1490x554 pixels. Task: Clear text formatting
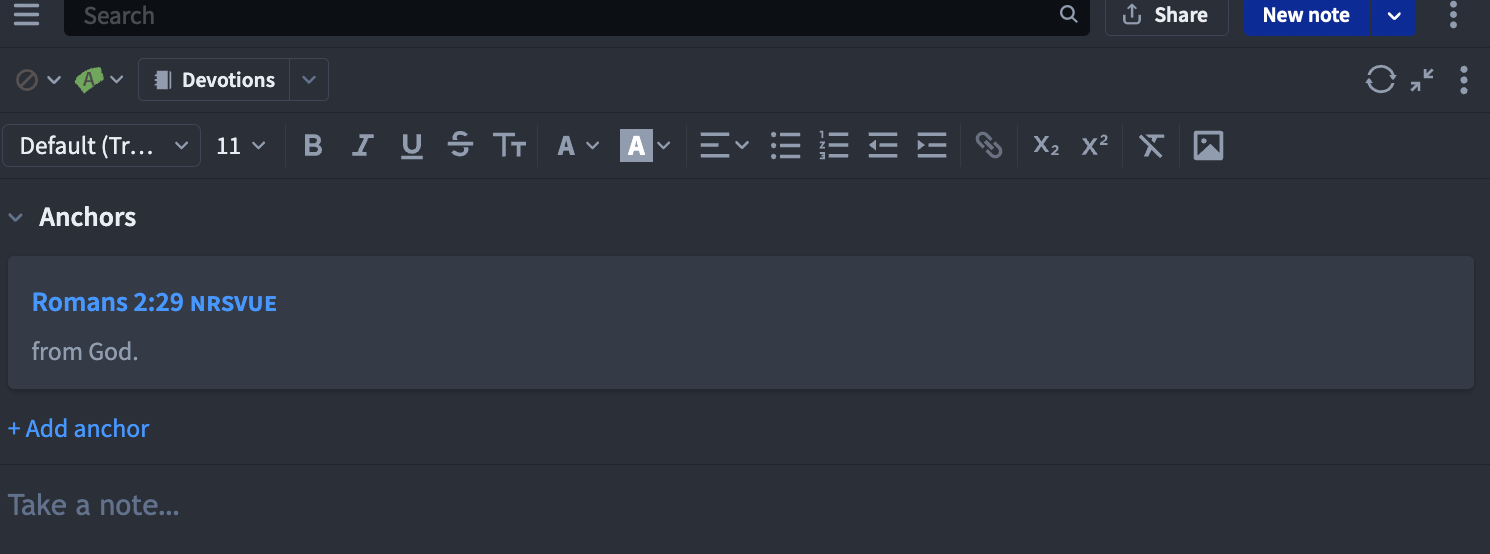click(x=1152, y=146)
